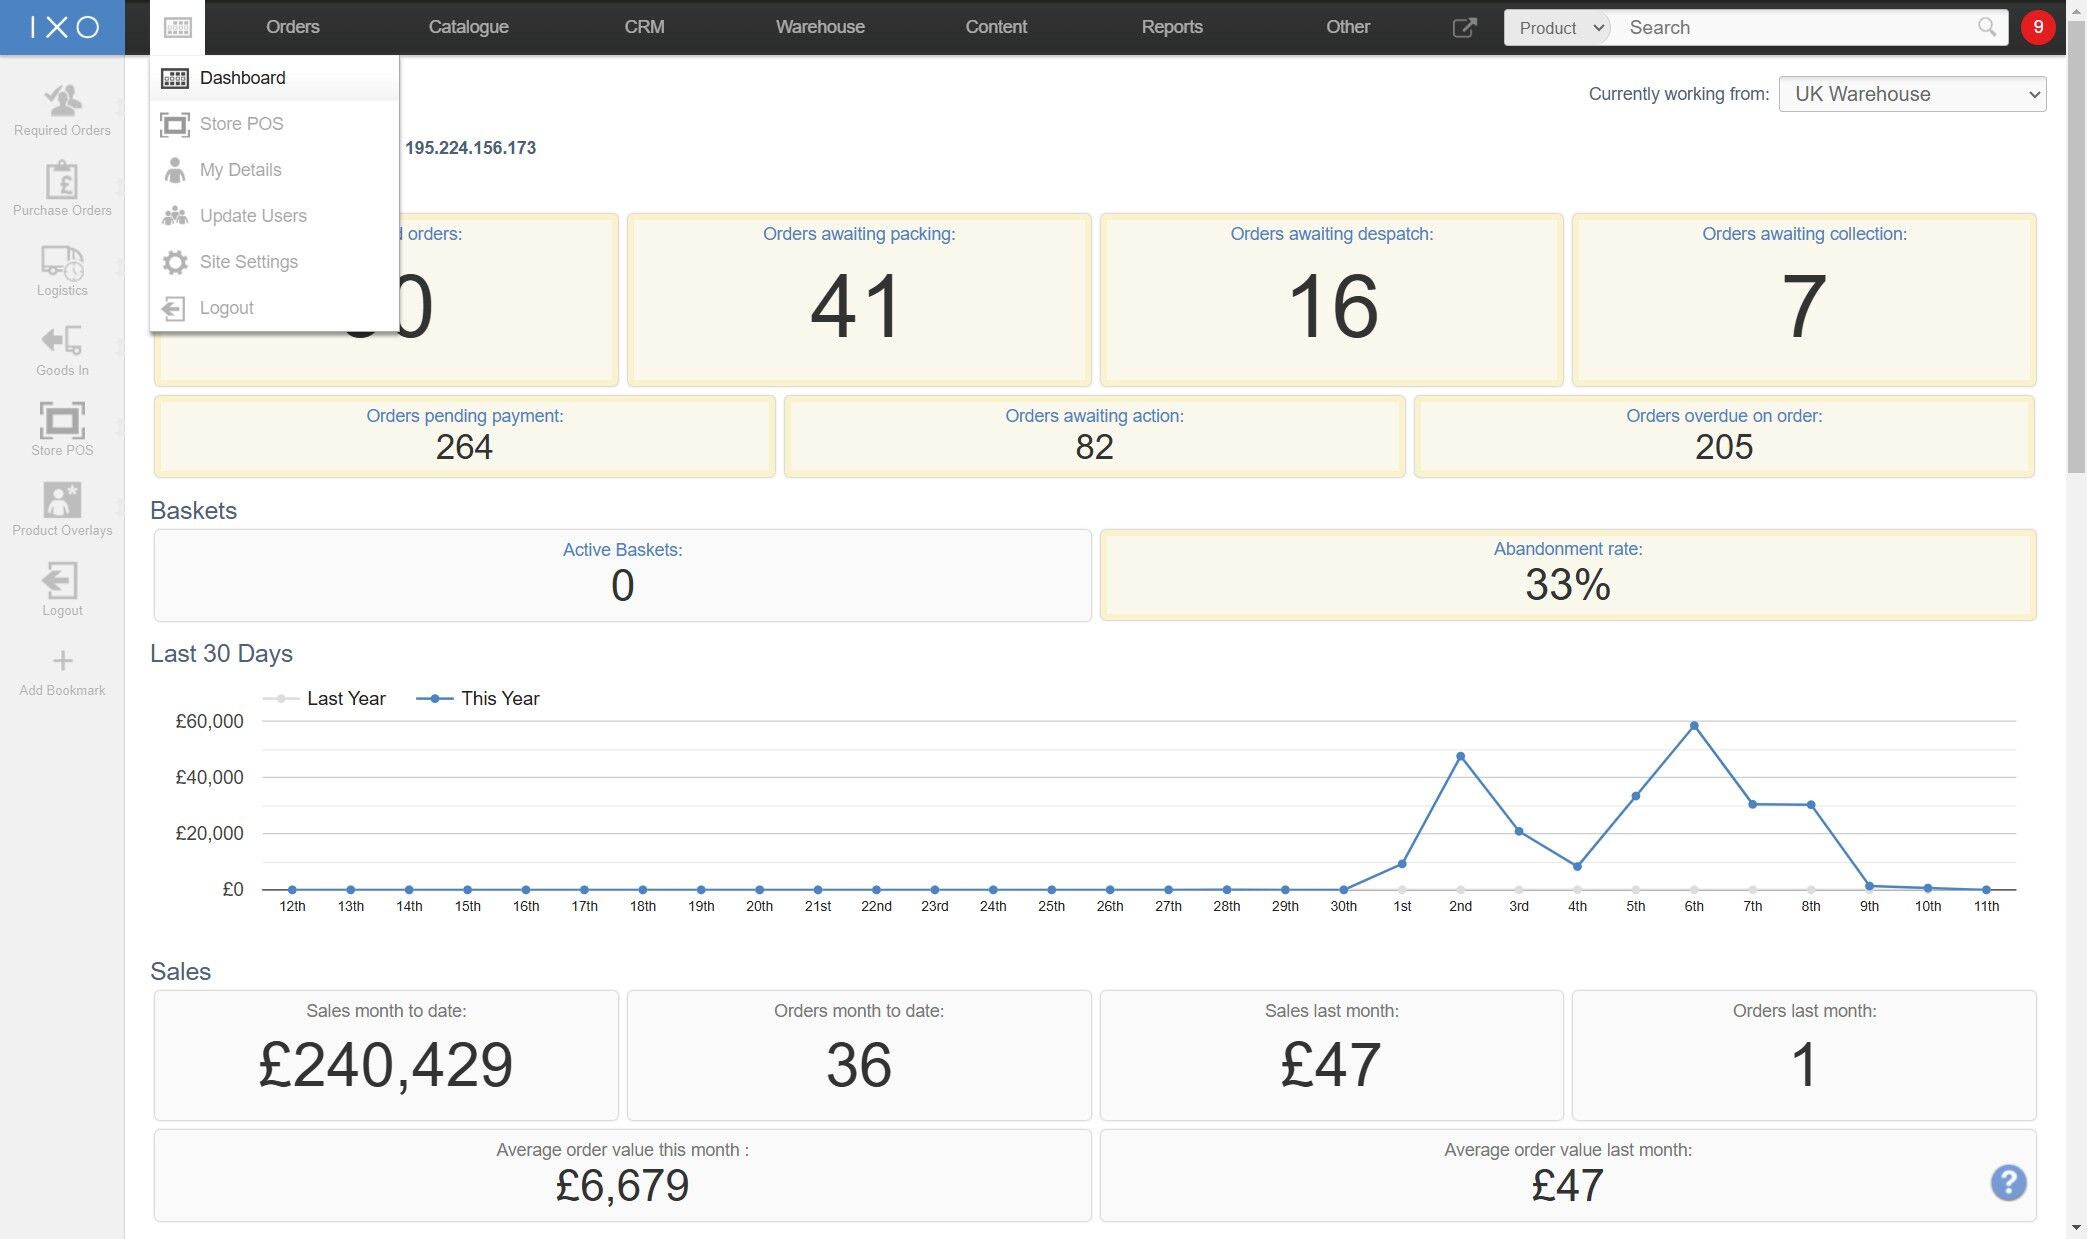The height and width of the screenshot is (1239, 2087).
Task: Choose Update Users in the dropdown menu
Action: [x=252, y=216]
